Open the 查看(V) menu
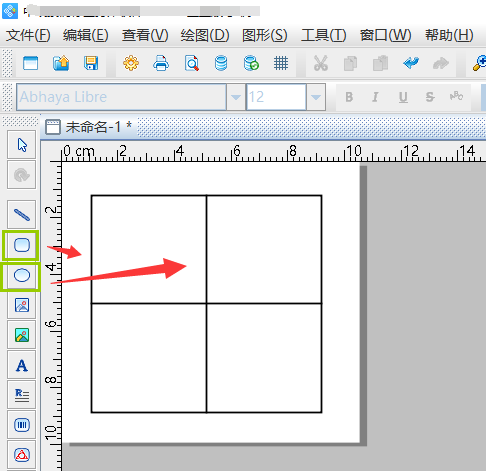Viewport: 486px width, 471px height. click(x=145, y=35)
